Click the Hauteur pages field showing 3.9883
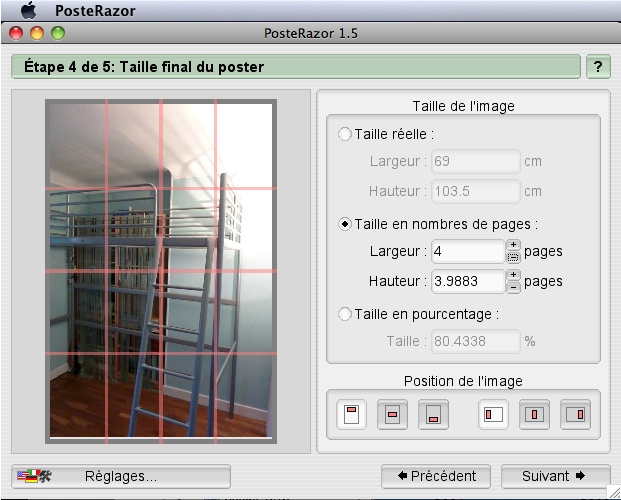The height and width of the screenshot is (500, 621). (x=468, y=281)
